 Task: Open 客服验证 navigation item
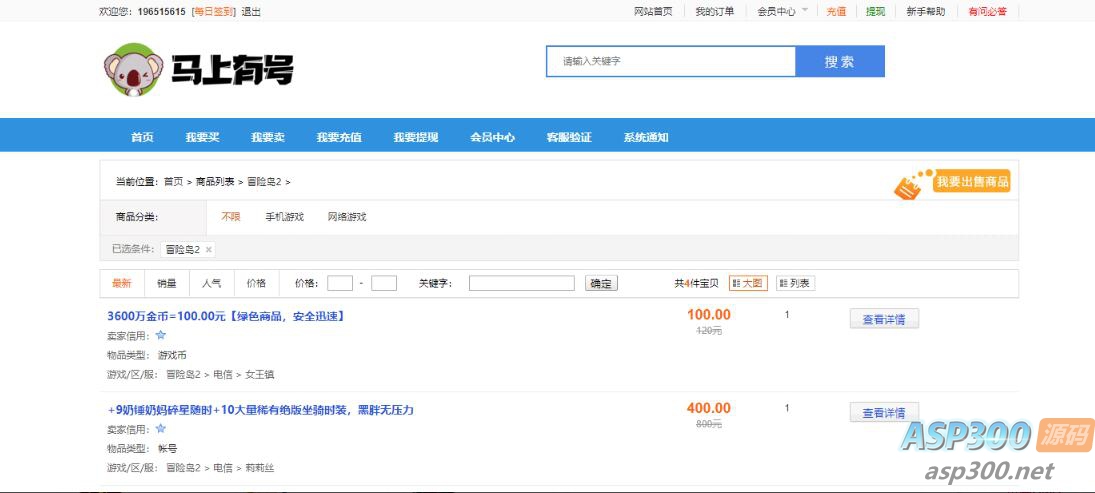tap(569, 137)
